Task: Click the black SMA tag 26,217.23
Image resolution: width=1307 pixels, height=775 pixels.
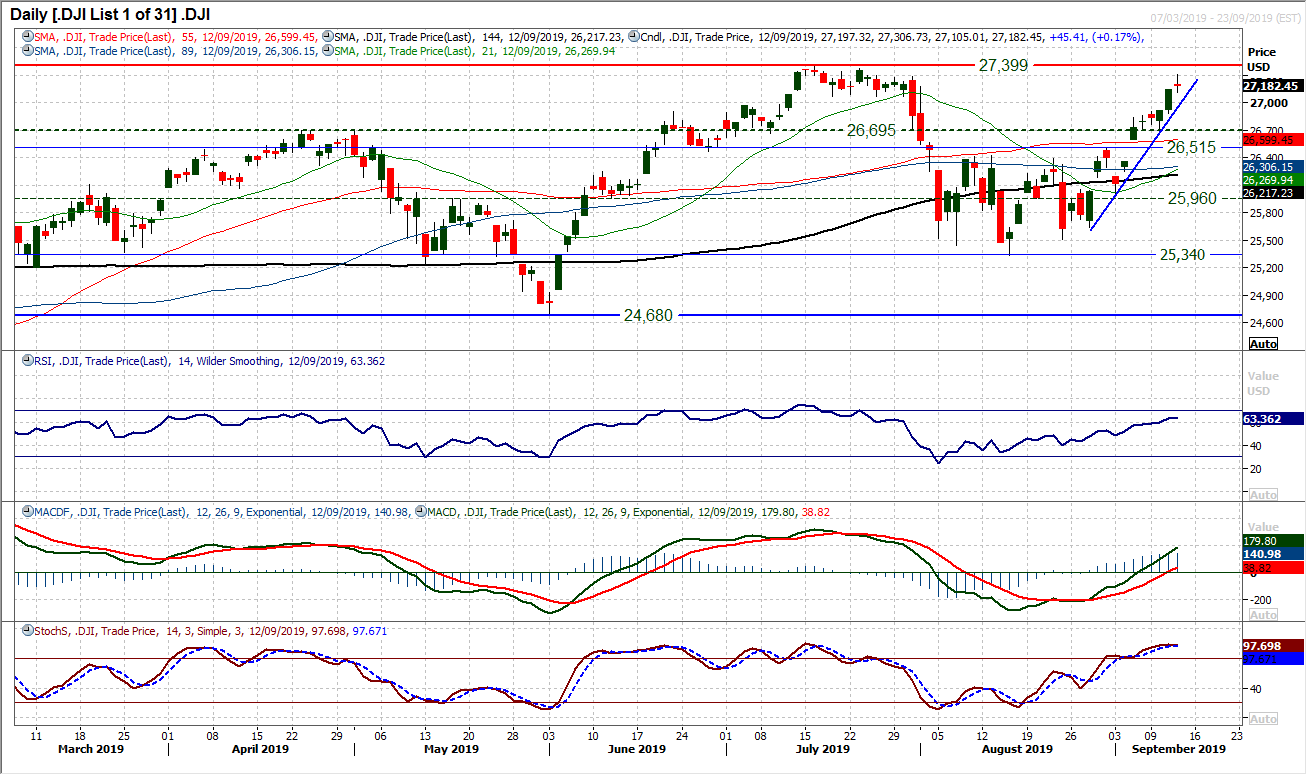Action: coord(1272,192)
